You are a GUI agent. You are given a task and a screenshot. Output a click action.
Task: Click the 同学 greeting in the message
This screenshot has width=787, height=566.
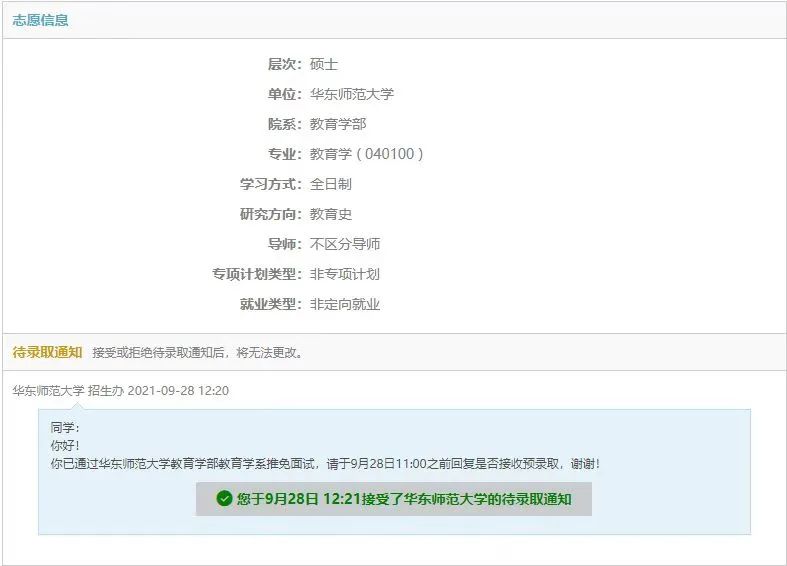point(65,427)
